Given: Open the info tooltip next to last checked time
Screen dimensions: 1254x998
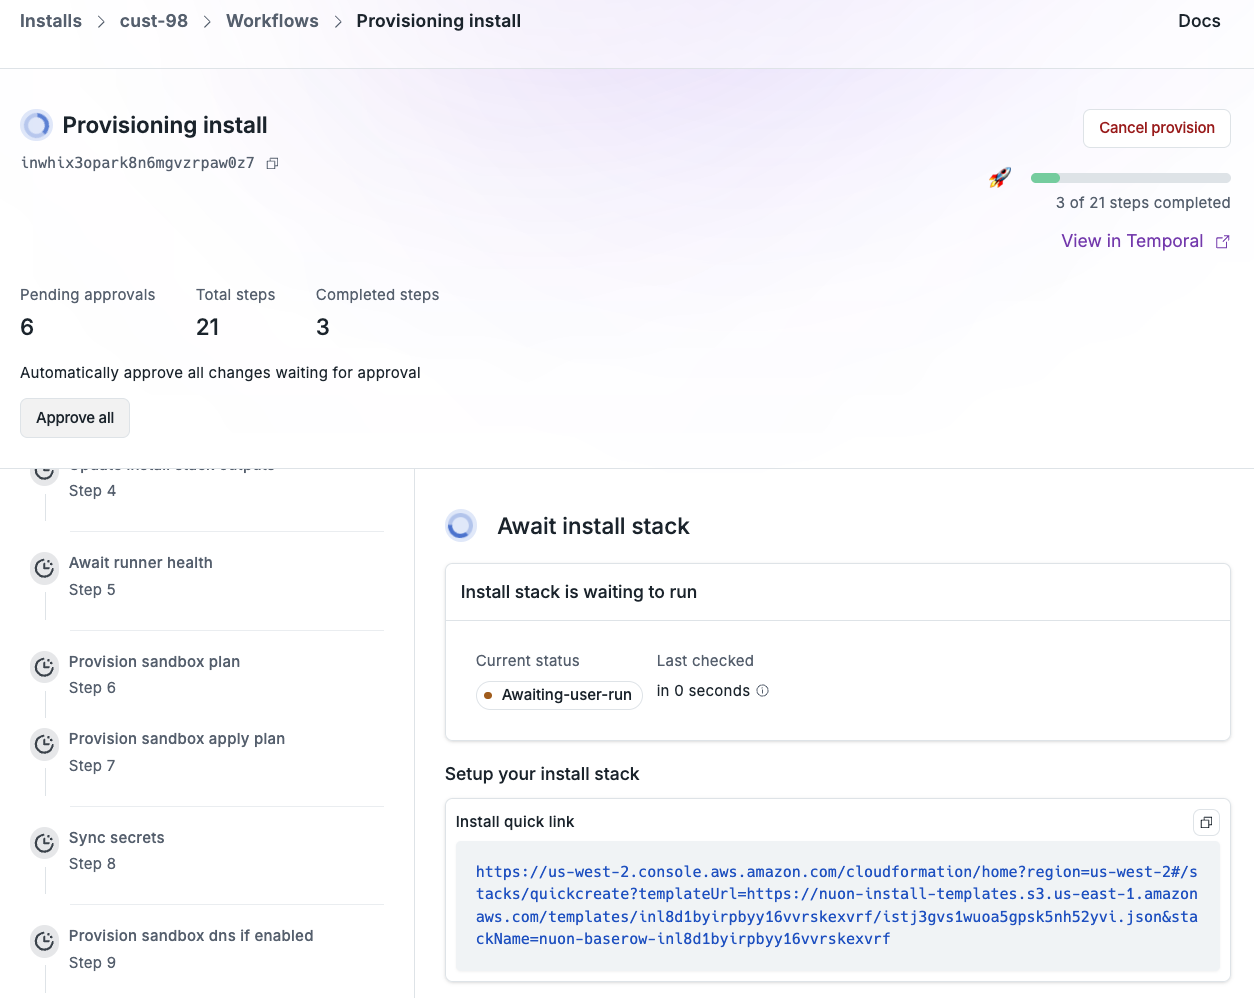Looking at the screenshot, I should point(763,690).
